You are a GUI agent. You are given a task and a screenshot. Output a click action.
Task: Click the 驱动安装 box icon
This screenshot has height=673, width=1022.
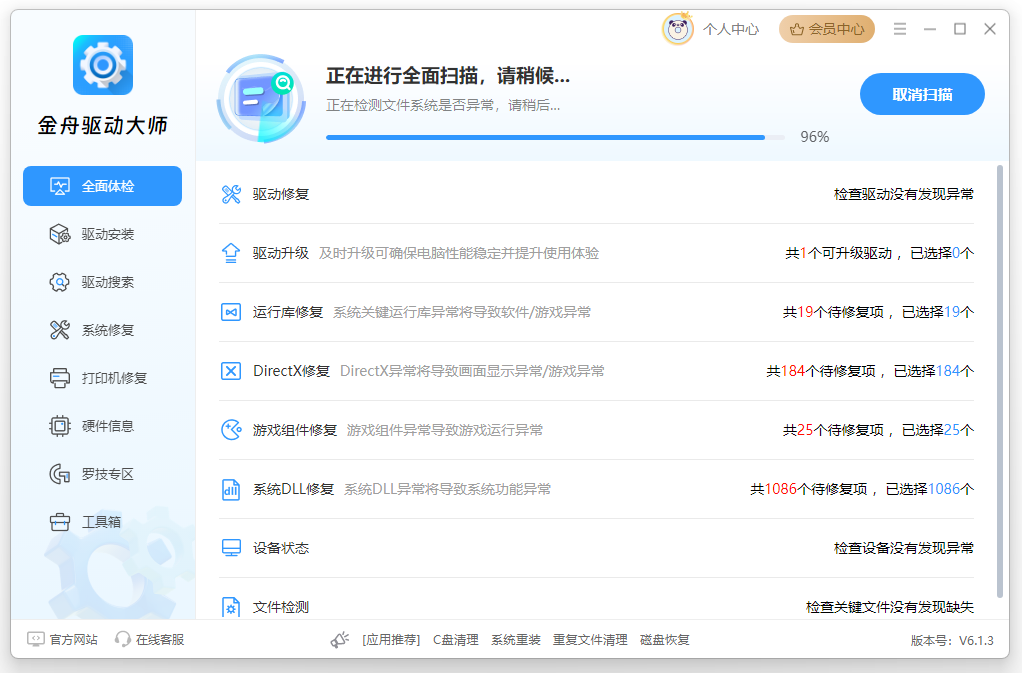[59, 234]
